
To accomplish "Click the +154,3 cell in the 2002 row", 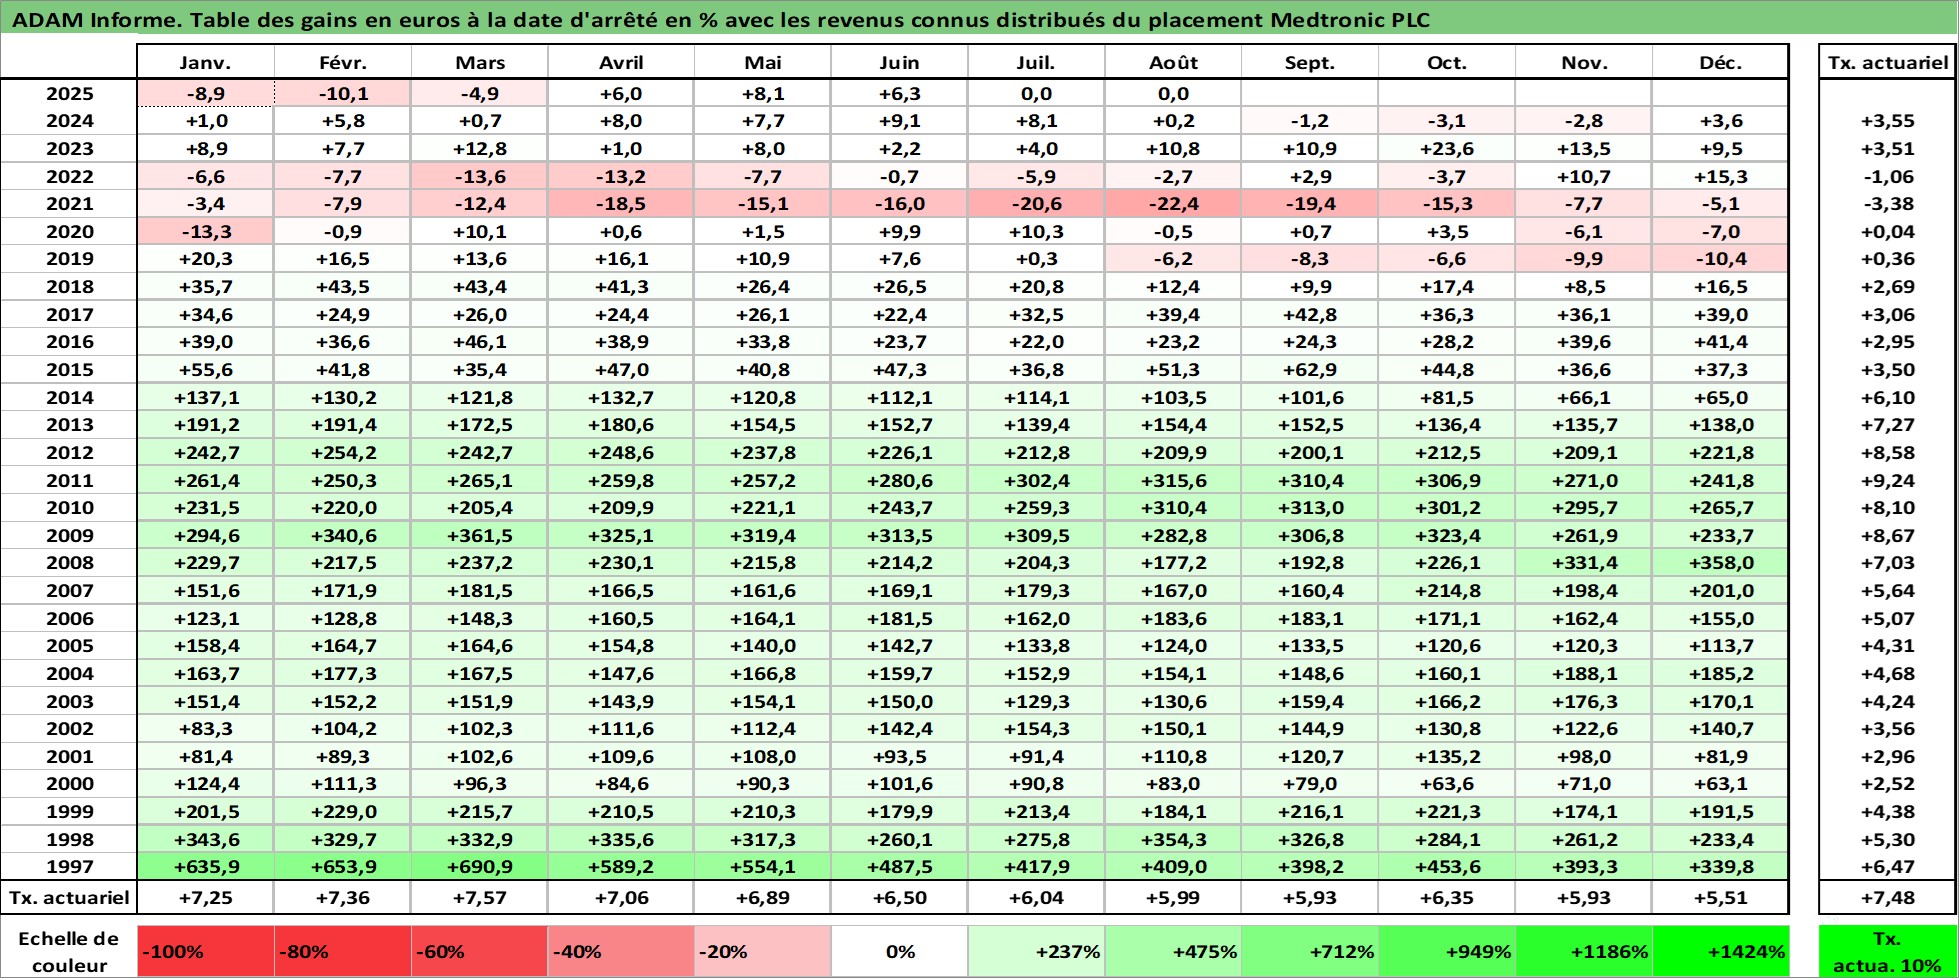I will click(x=1036, y=729).
